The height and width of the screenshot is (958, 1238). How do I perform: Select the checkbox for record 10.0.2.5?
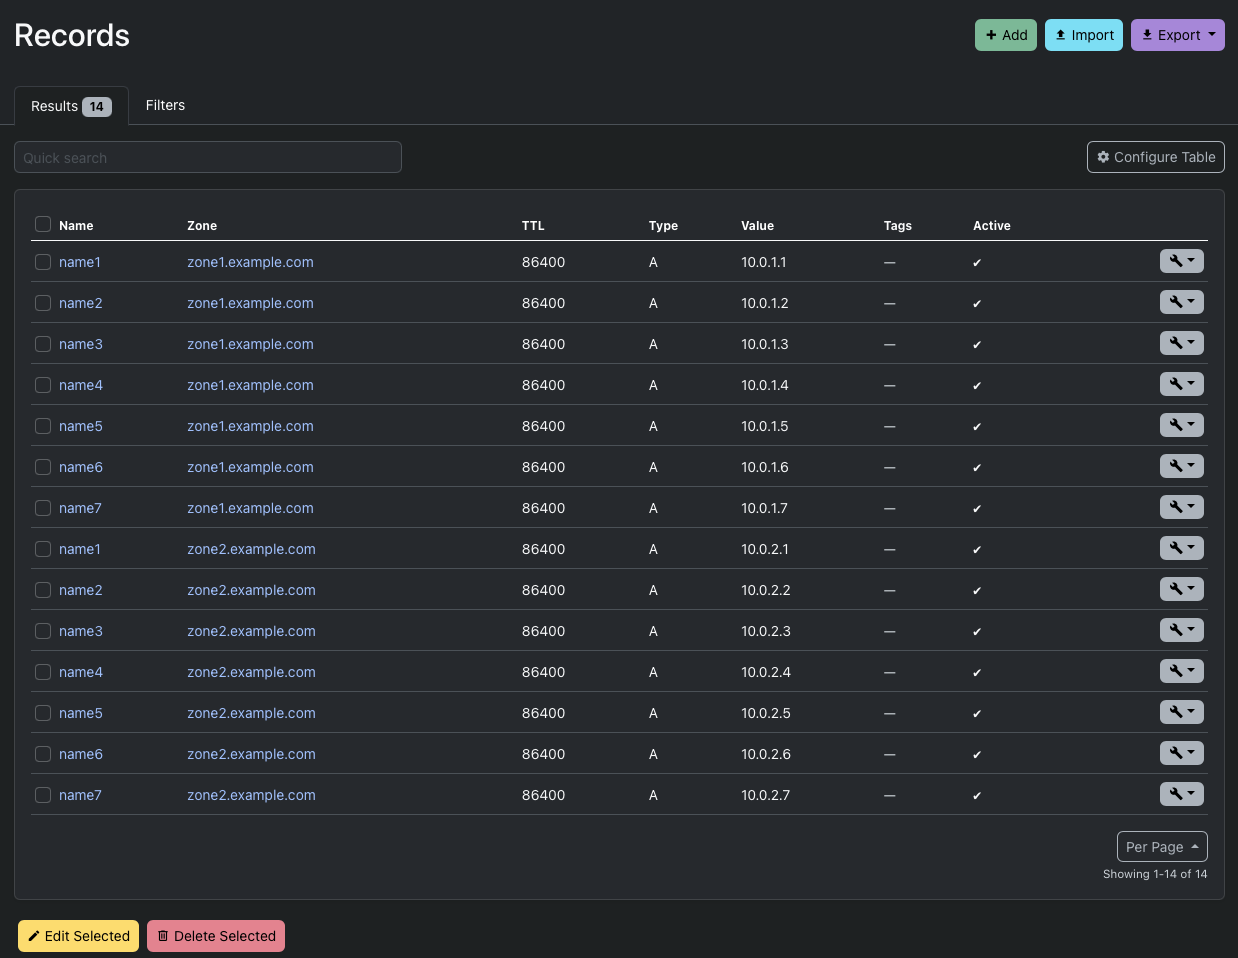(x=43, y=713)
